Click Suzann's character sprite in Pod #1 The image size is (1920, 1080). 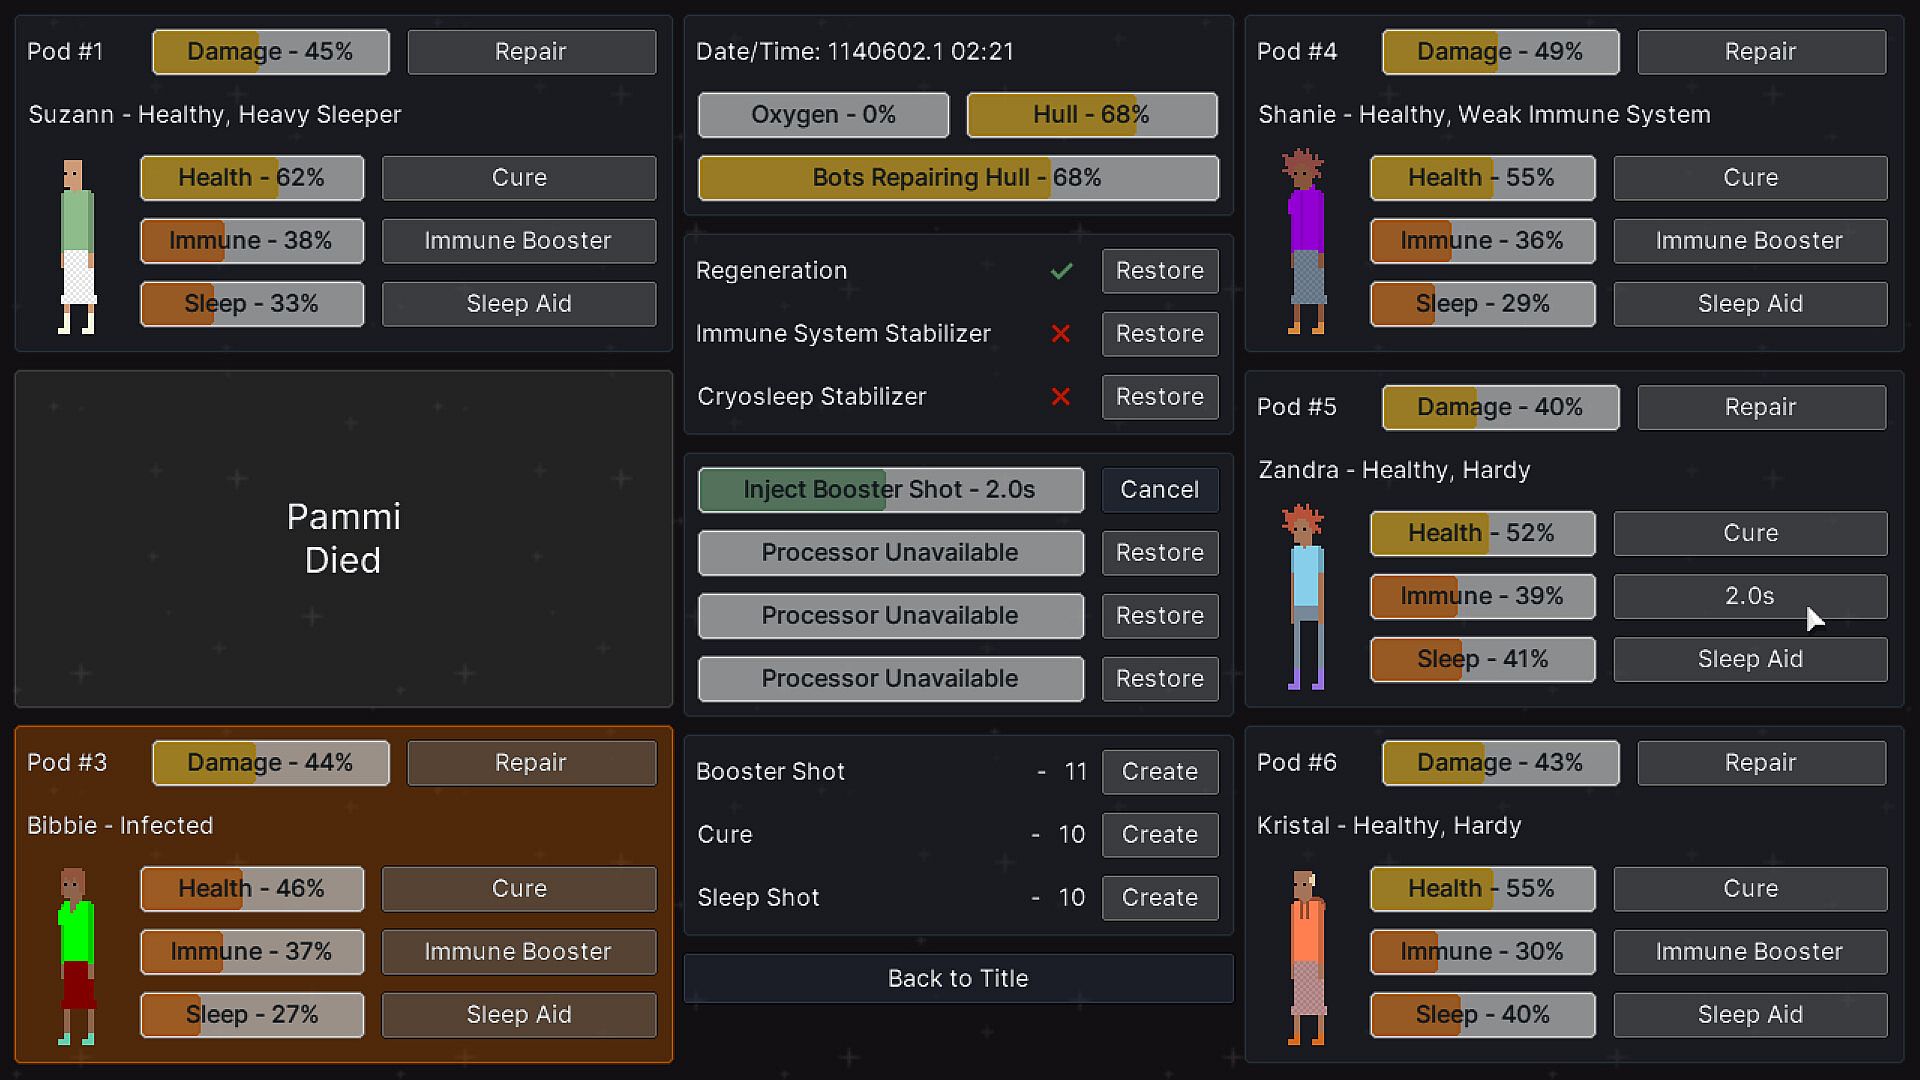(76, 246)
